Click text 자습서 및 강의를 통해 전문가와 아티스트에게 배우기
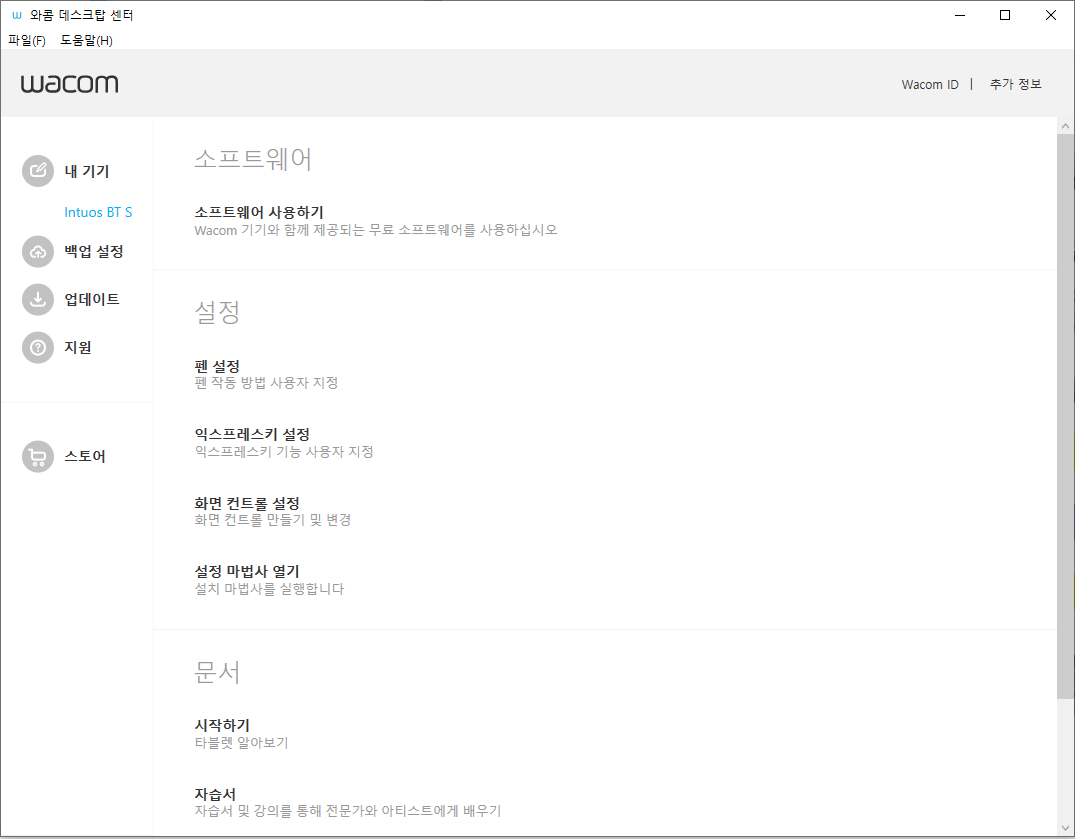The image size is (1075, 839). click(348, 811)
